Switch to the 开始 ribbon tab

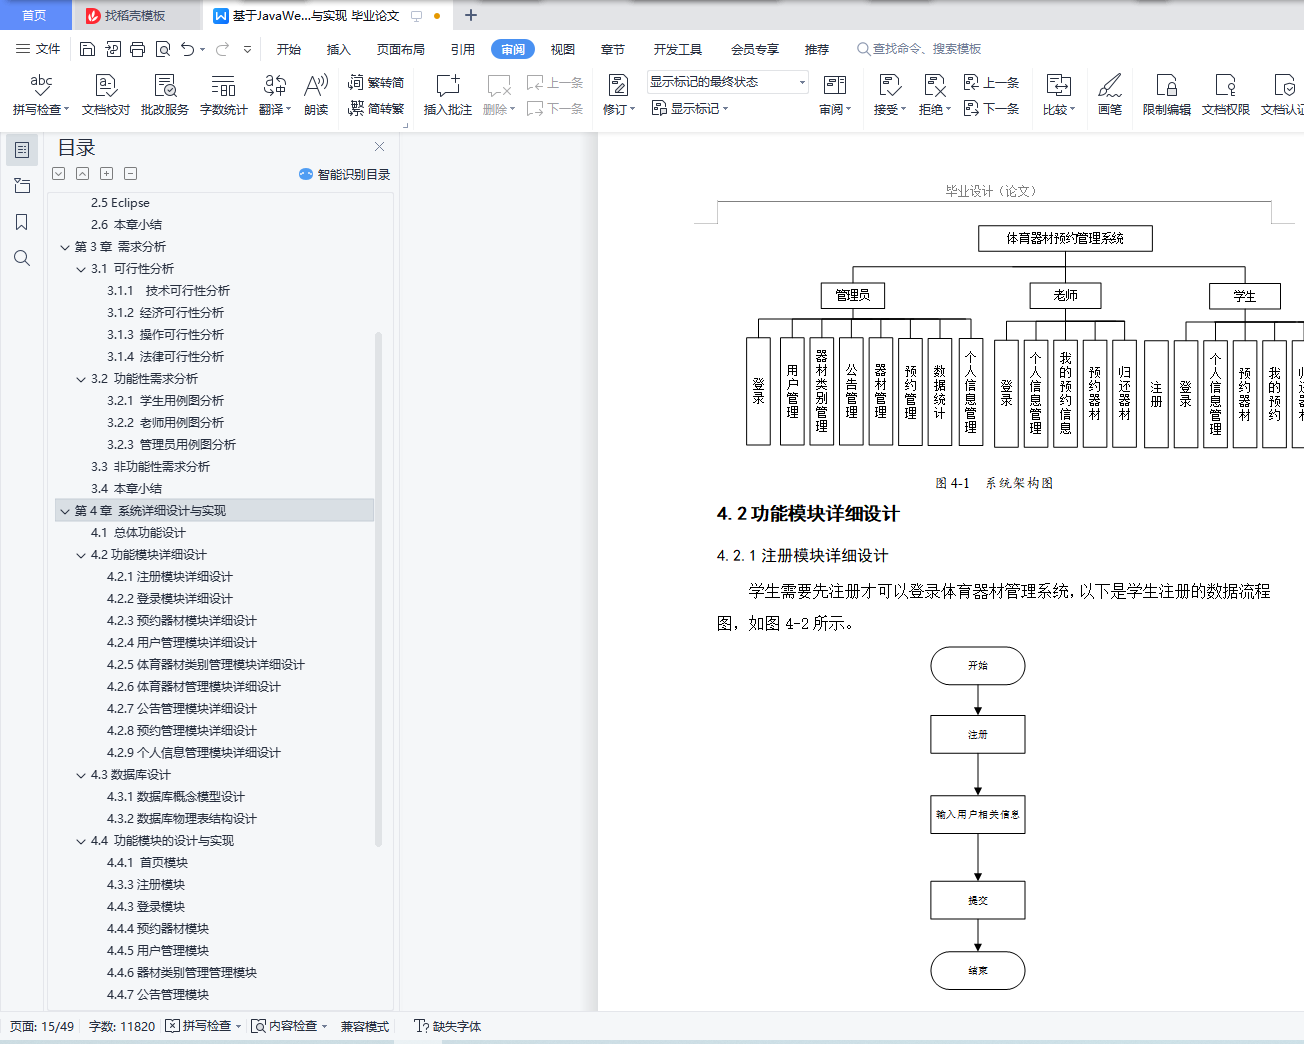pos(289,49)
